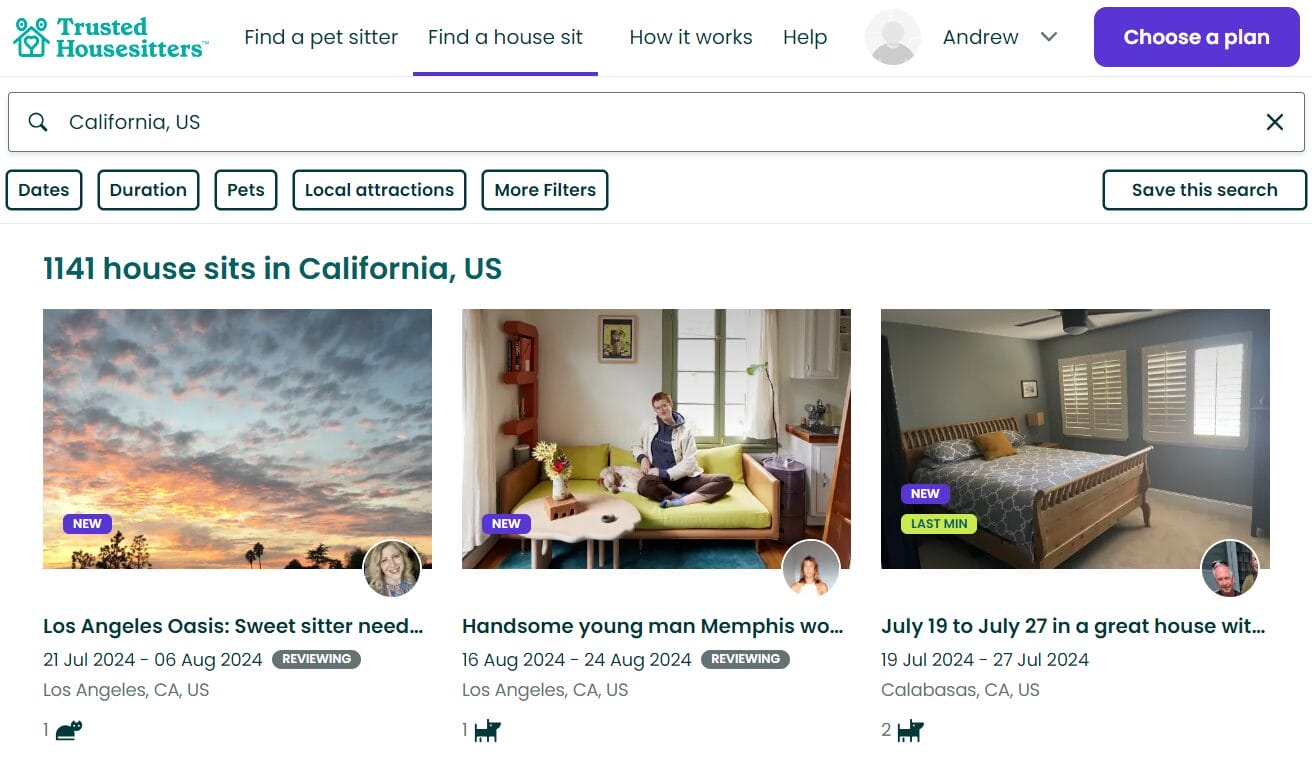
Task: Click the search magnifying glass icon
Action: pos(37,122)
